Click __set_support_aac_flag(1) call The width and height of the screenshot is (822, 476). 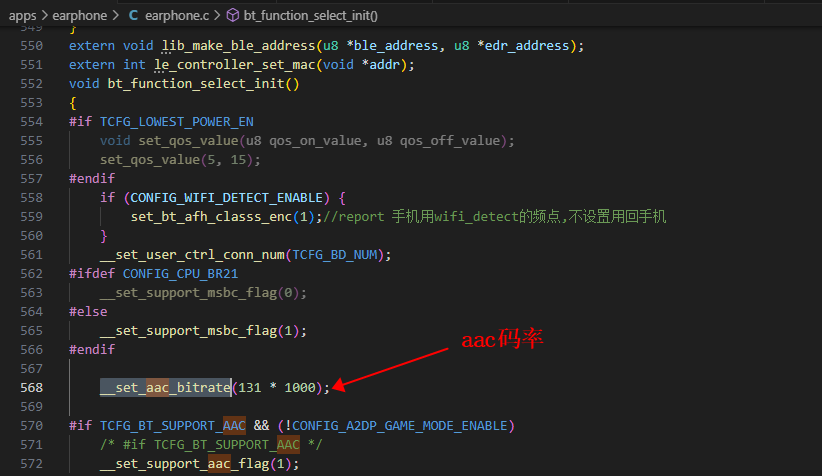(x=199, y=463)
